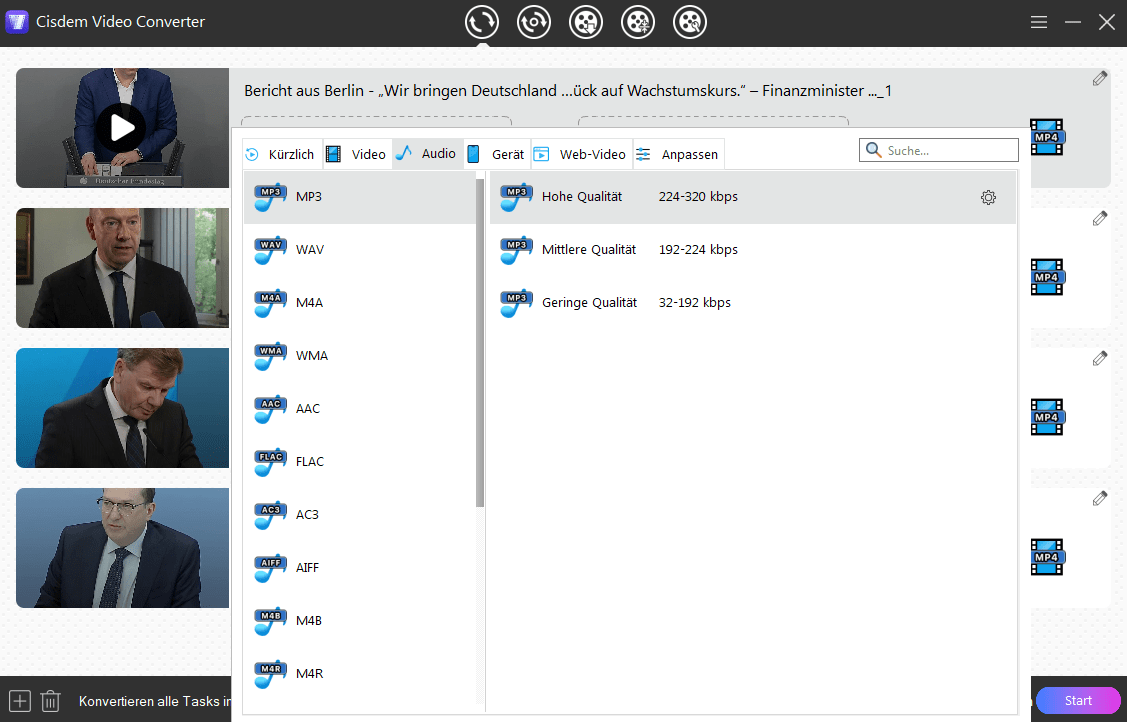Open the Download mode film reel icon
Viewport: 1127px width, 722px height.
coord(586,22)
